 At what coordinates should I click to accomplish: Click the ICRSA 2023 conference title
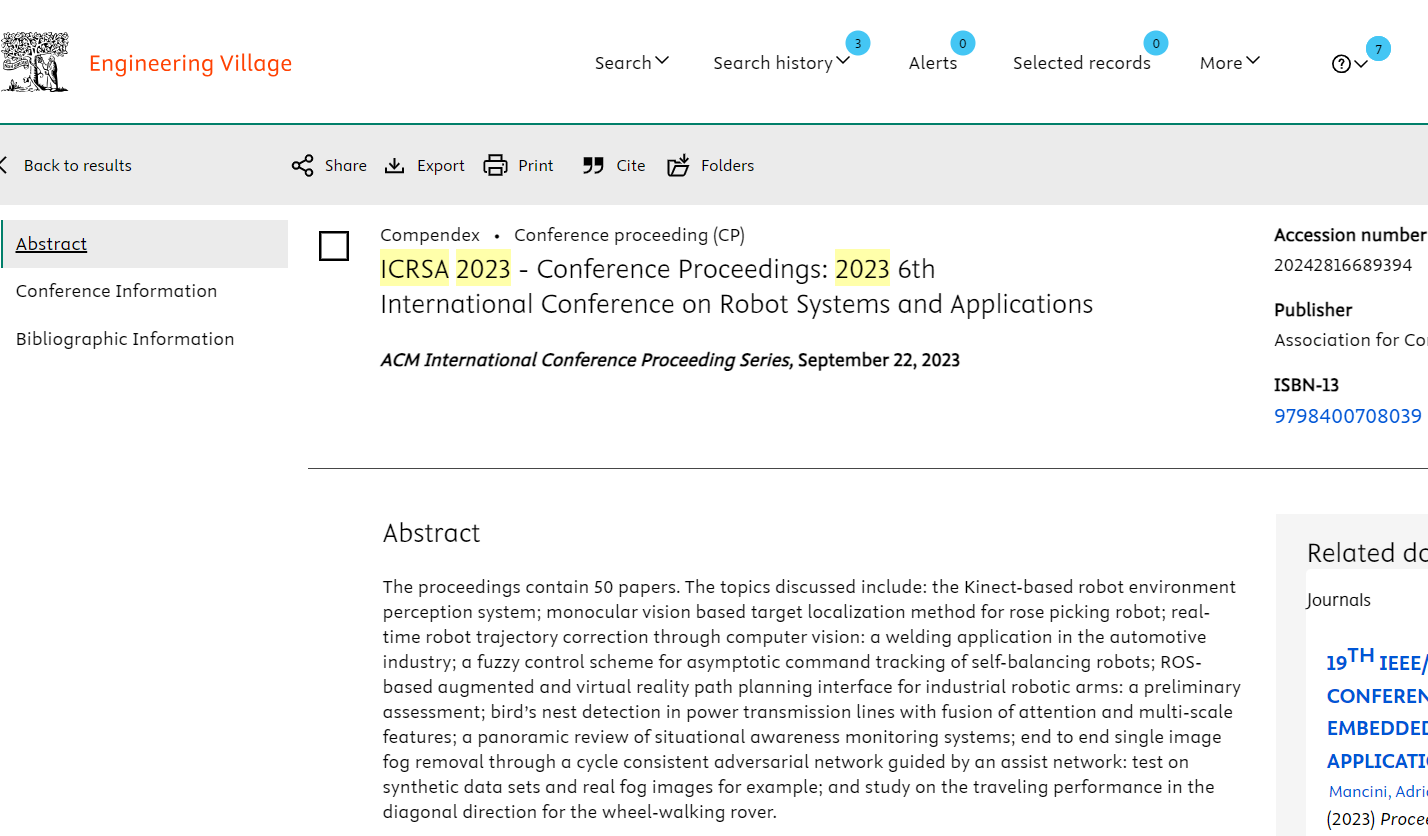pos(737,286)
